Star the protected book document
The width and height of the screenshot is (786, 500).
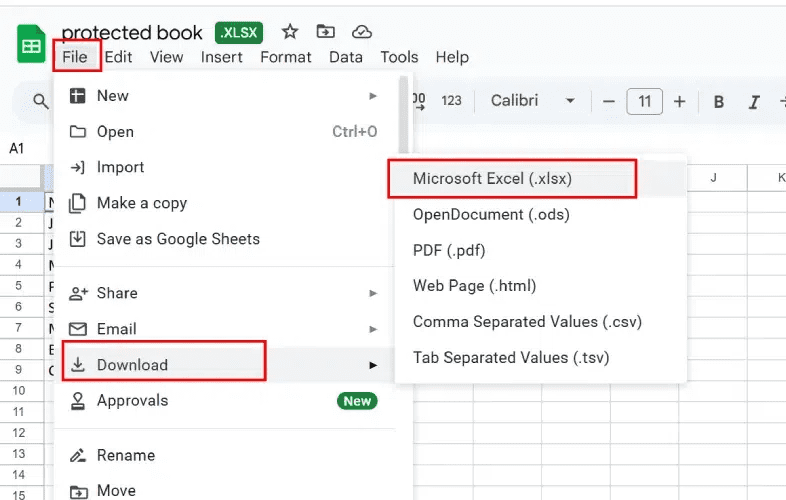click(x=290, y=33)
